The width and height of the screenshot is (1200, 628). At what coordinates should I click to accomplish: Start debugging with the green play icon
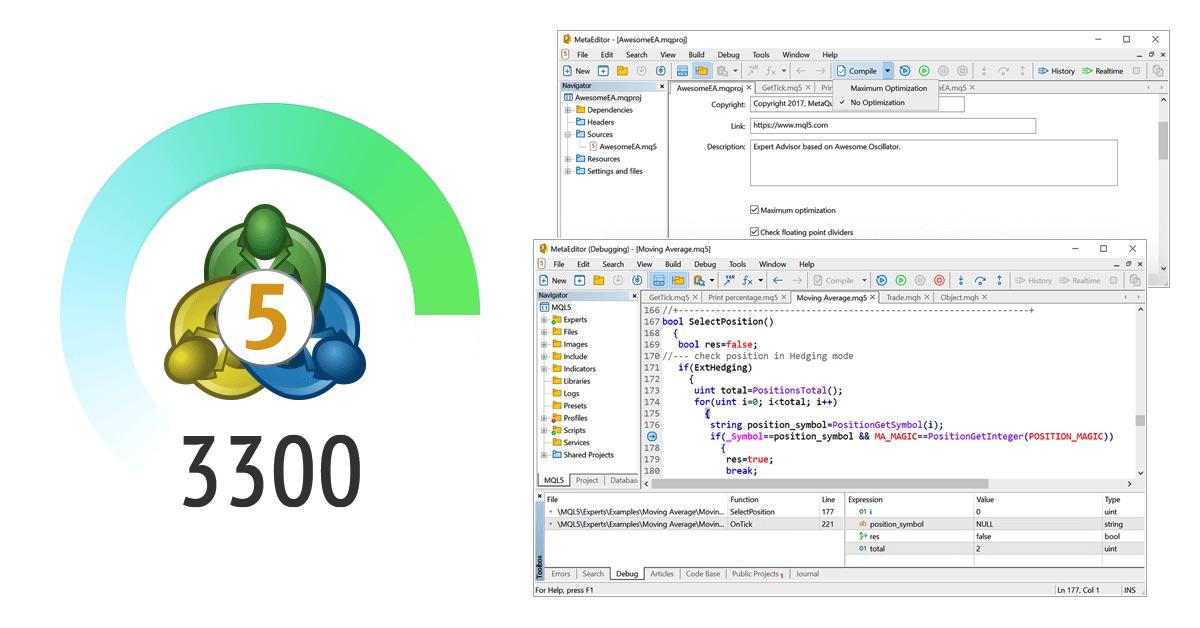click(x=901, y=280)
